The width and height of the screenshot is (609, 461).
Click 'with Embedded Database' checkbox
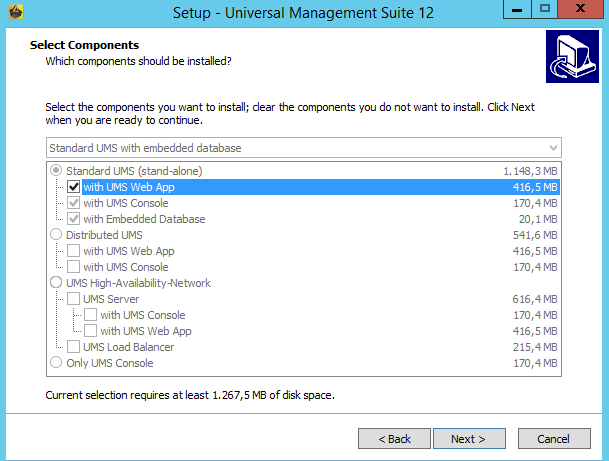click(x=74, y=219)
